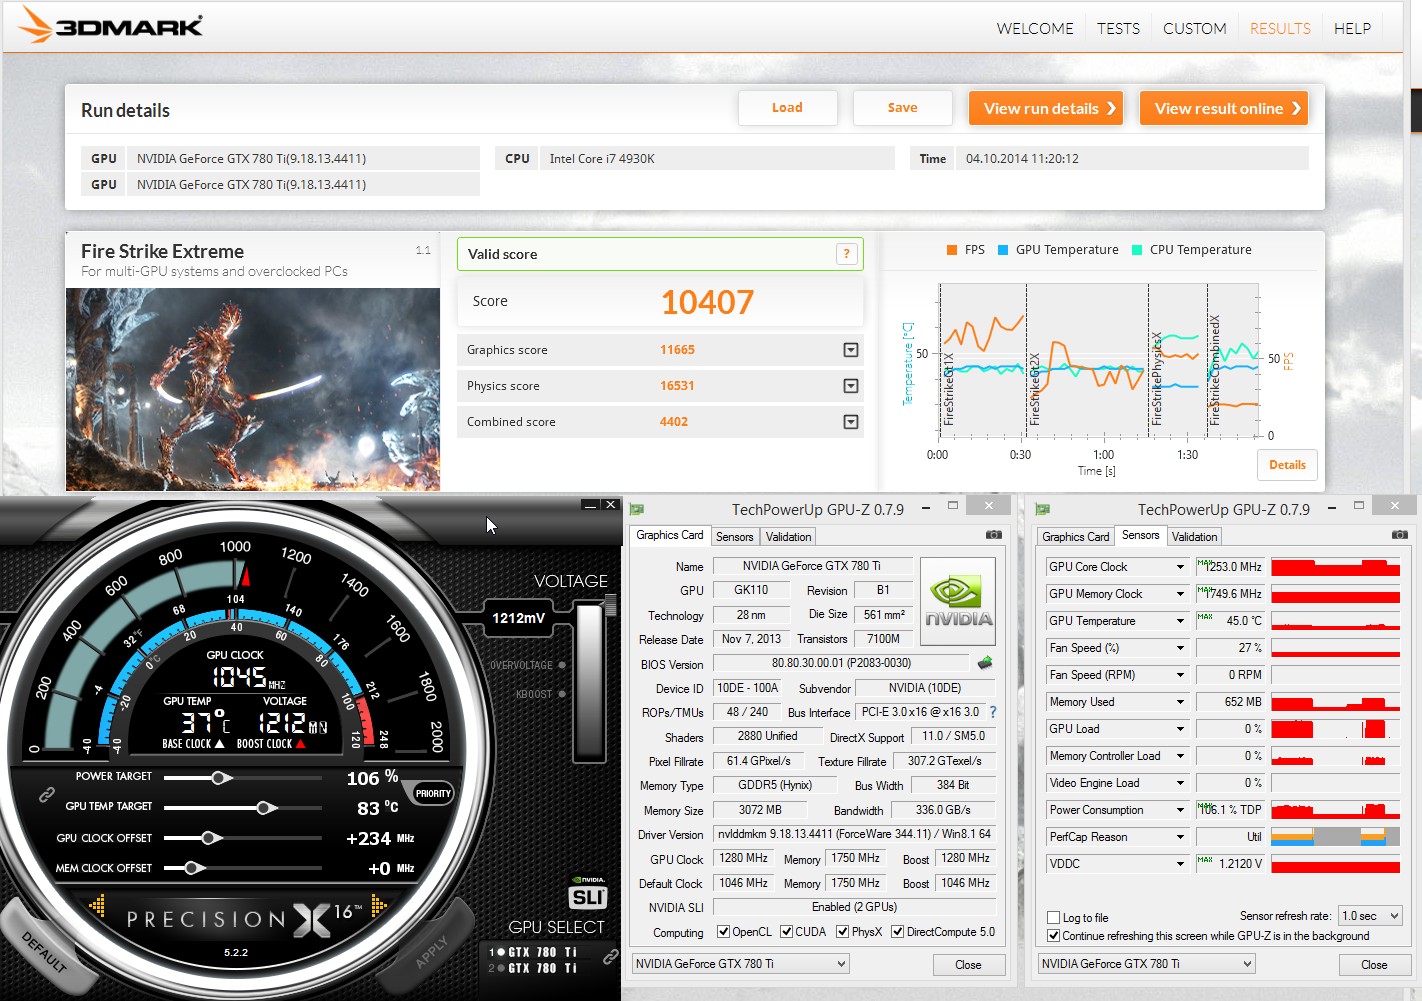Click the NVIDIA SLI badge in Precision X
1422x1001 pixels.
click(x=588, y=893)
